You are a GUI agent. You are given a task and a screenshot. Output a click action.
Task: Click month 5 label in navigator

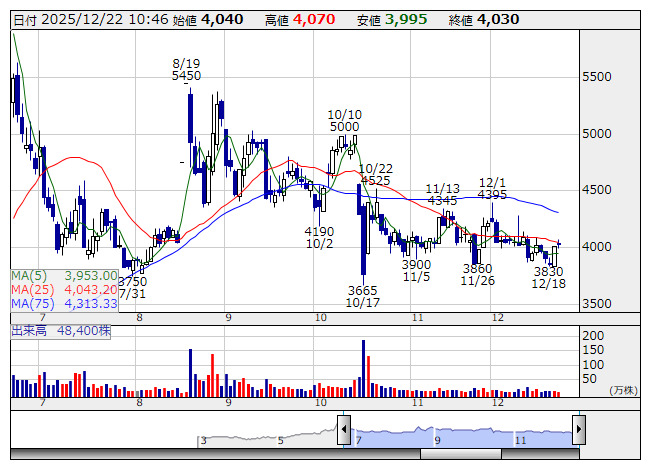[x=281, y=441]
